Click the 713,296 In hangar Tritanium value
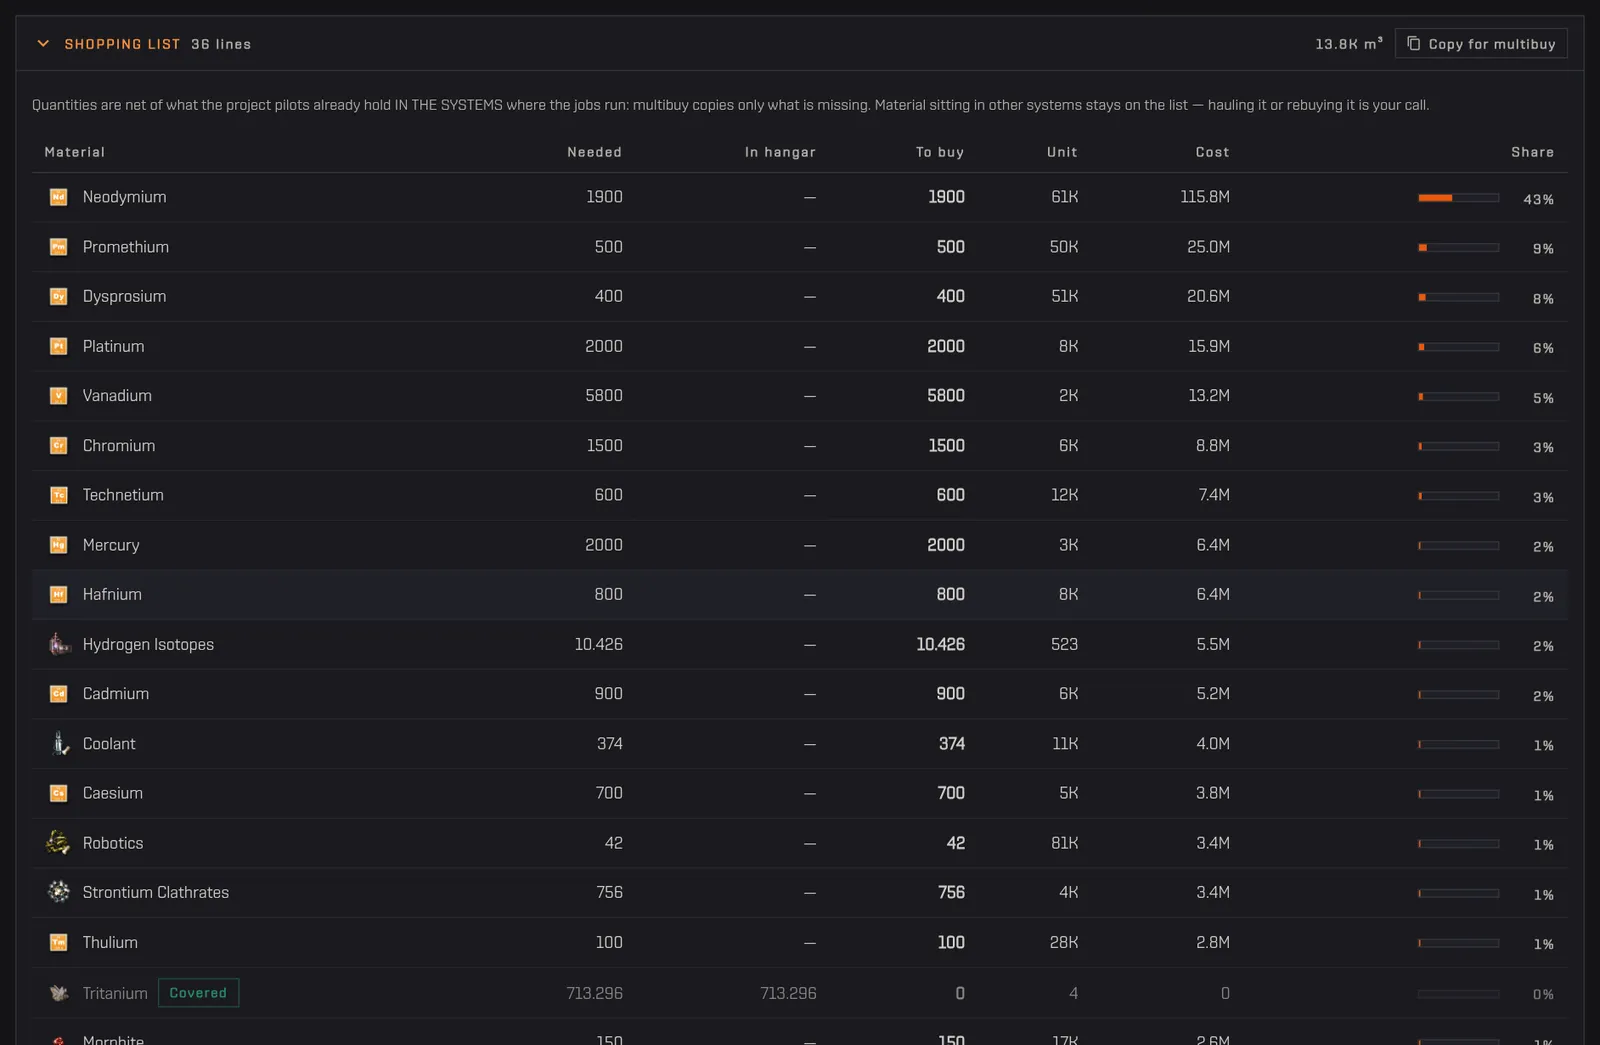Screen dimensions: 1600x1045 pyautogui.click(x=788, y=994)
